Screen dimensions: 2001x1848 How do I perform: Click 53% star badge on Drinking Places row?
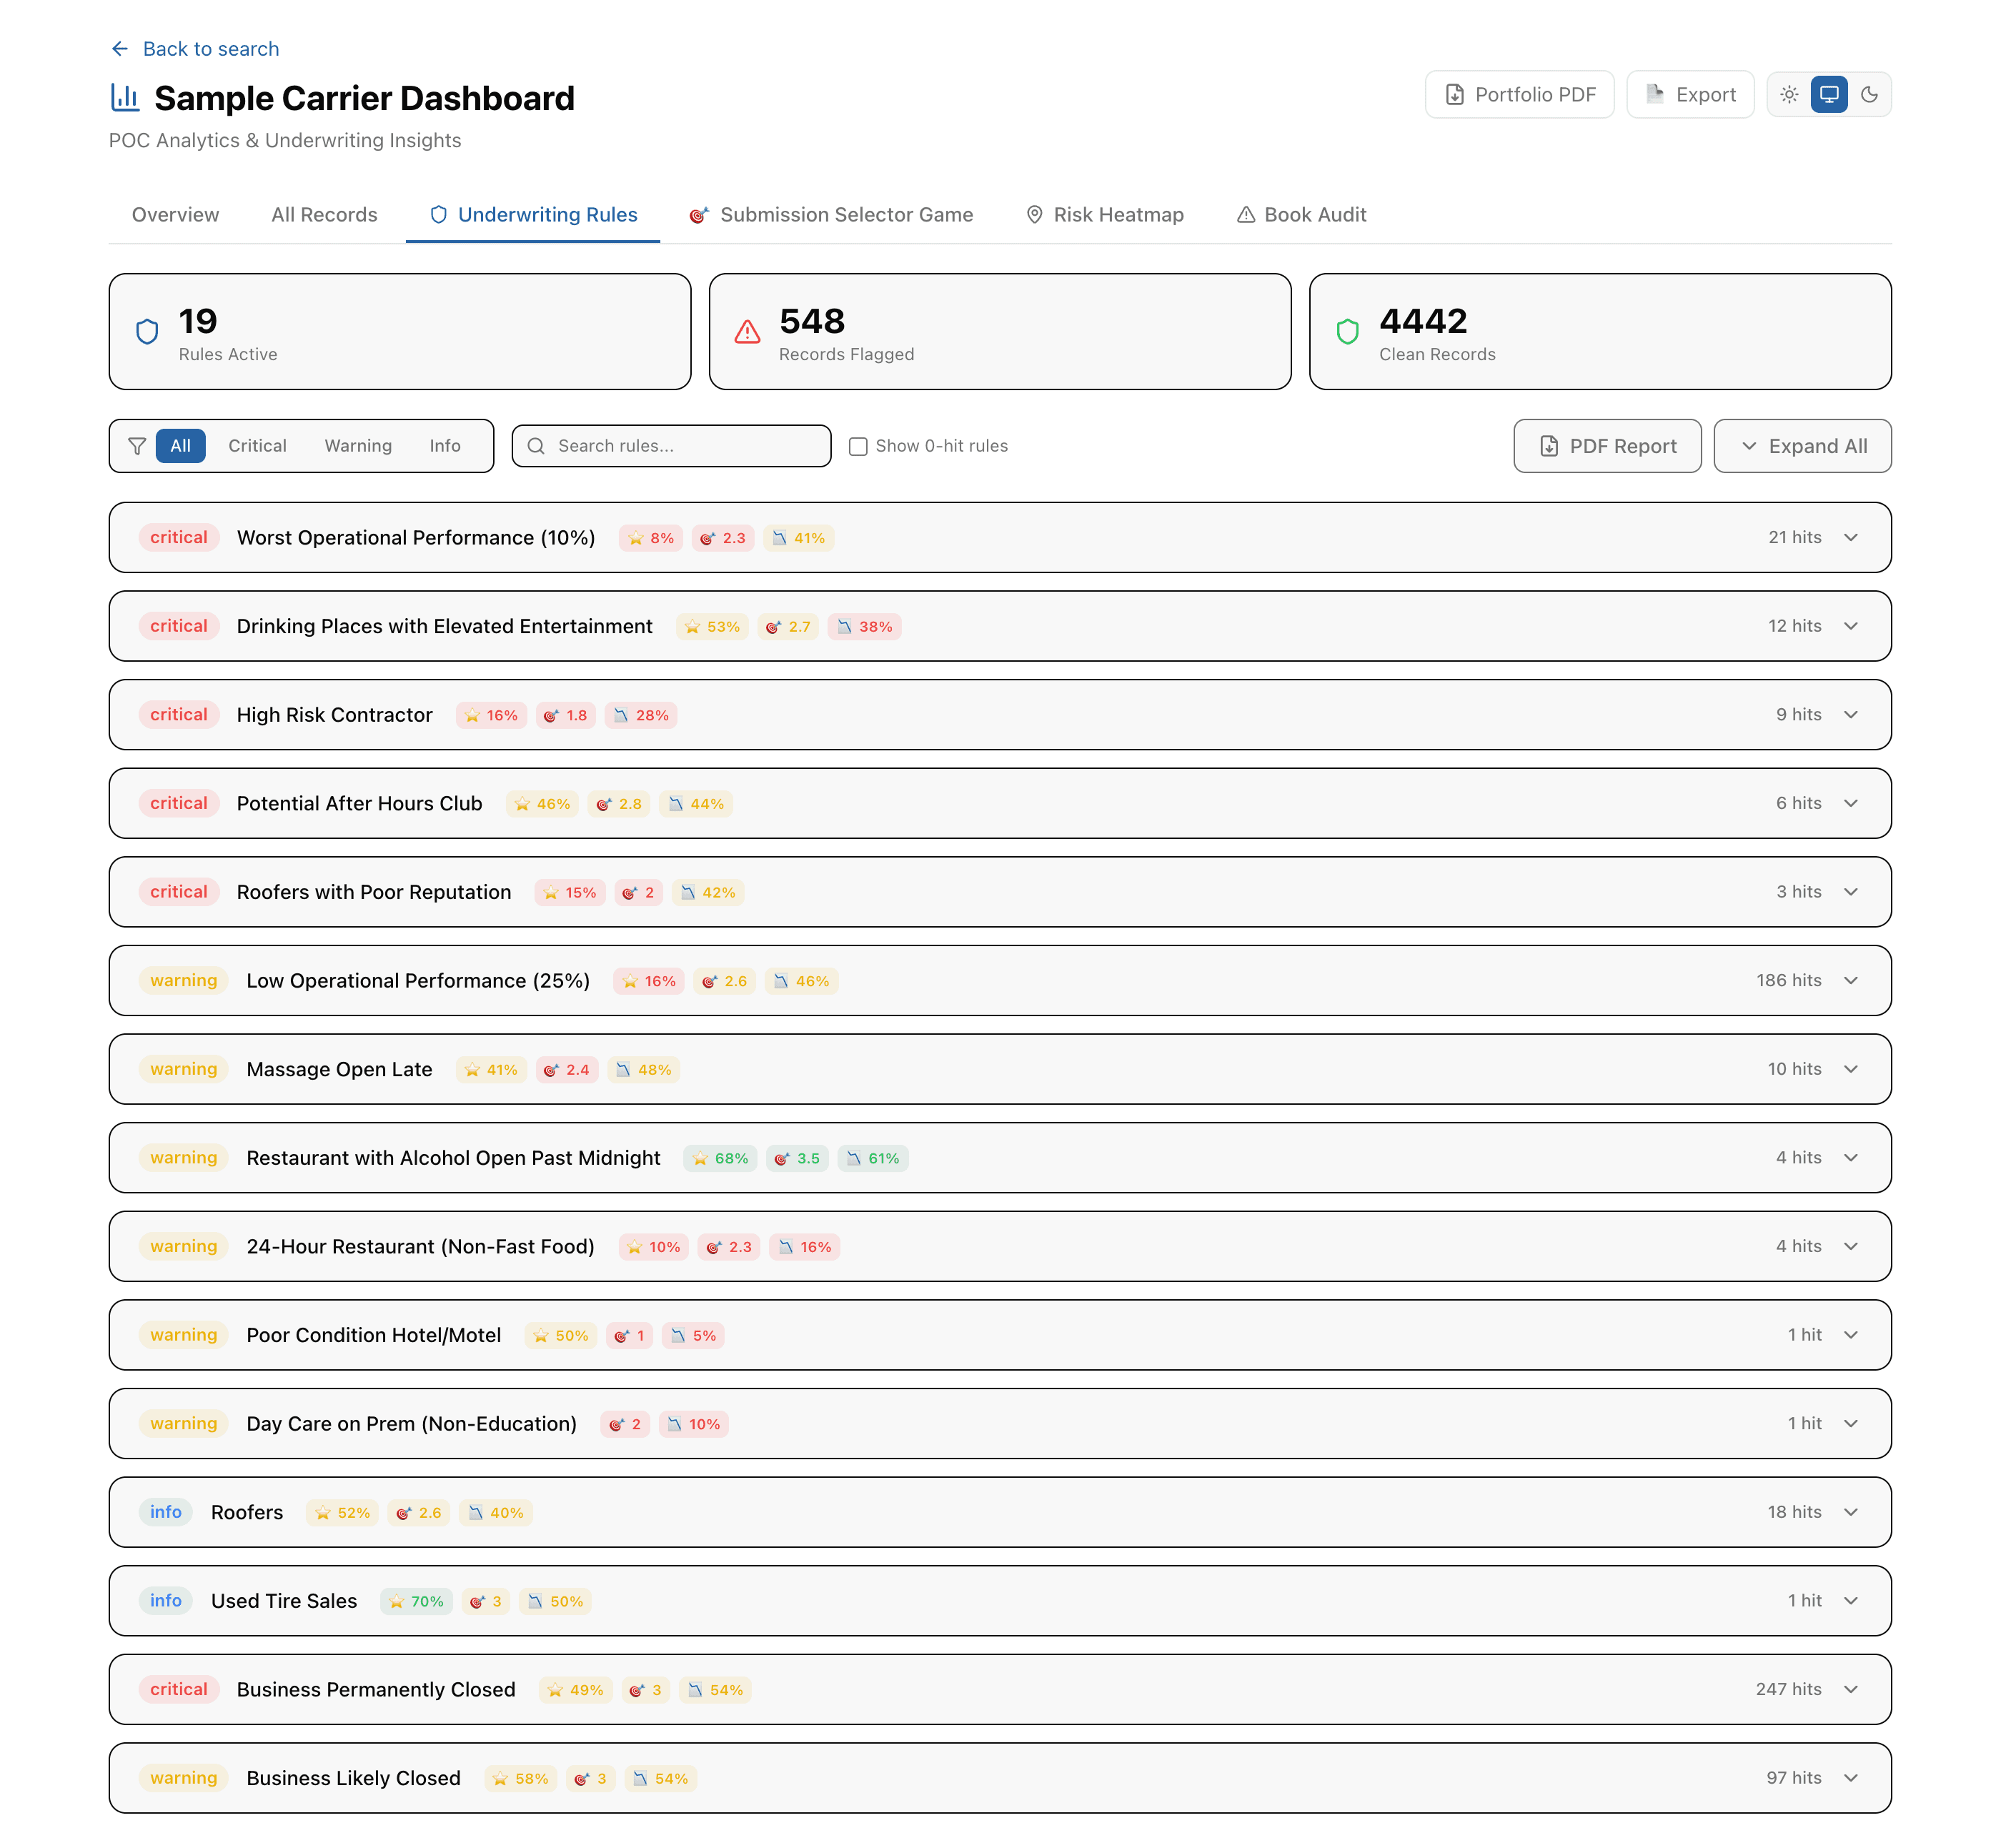tap(712, 627)
